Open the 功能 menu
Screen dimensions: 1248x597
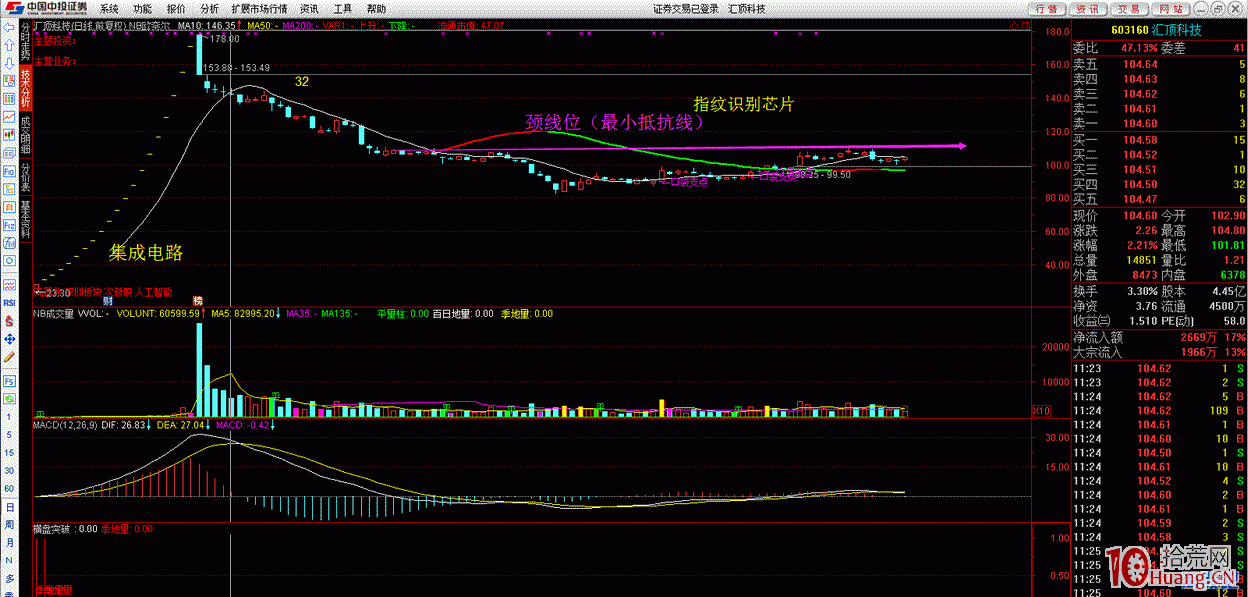click(x=142, y=7)
